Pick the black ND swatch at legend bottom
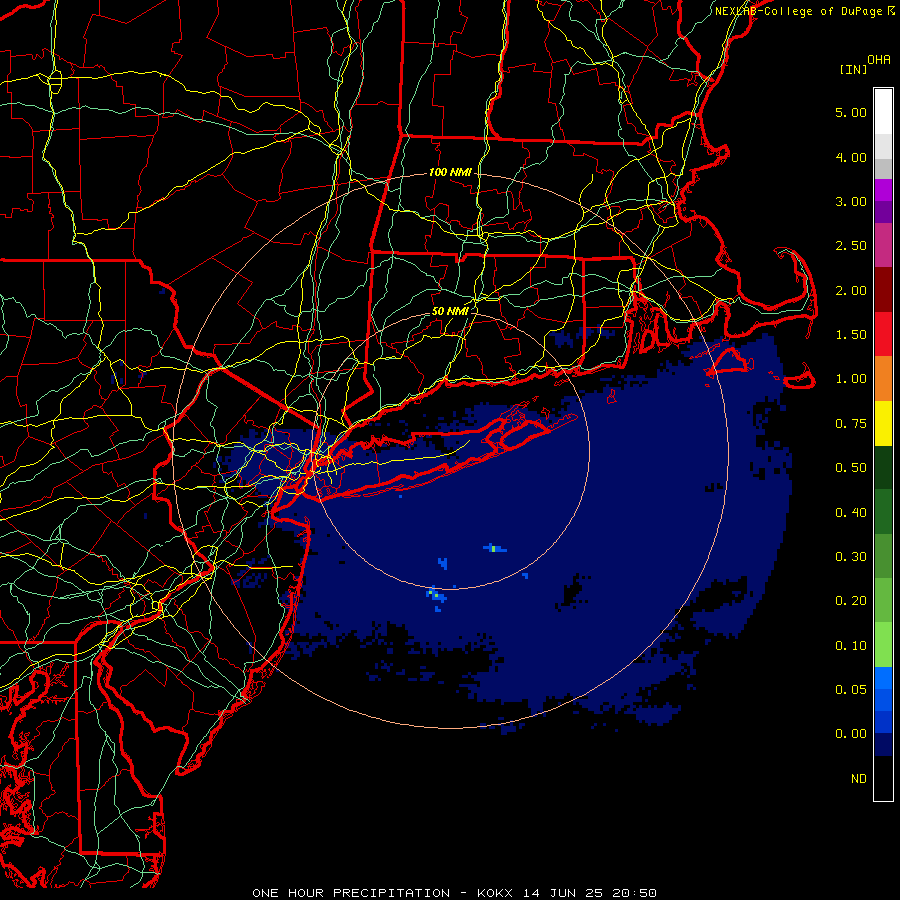This screenshot has width=900, height=900. tap(883, 778)
